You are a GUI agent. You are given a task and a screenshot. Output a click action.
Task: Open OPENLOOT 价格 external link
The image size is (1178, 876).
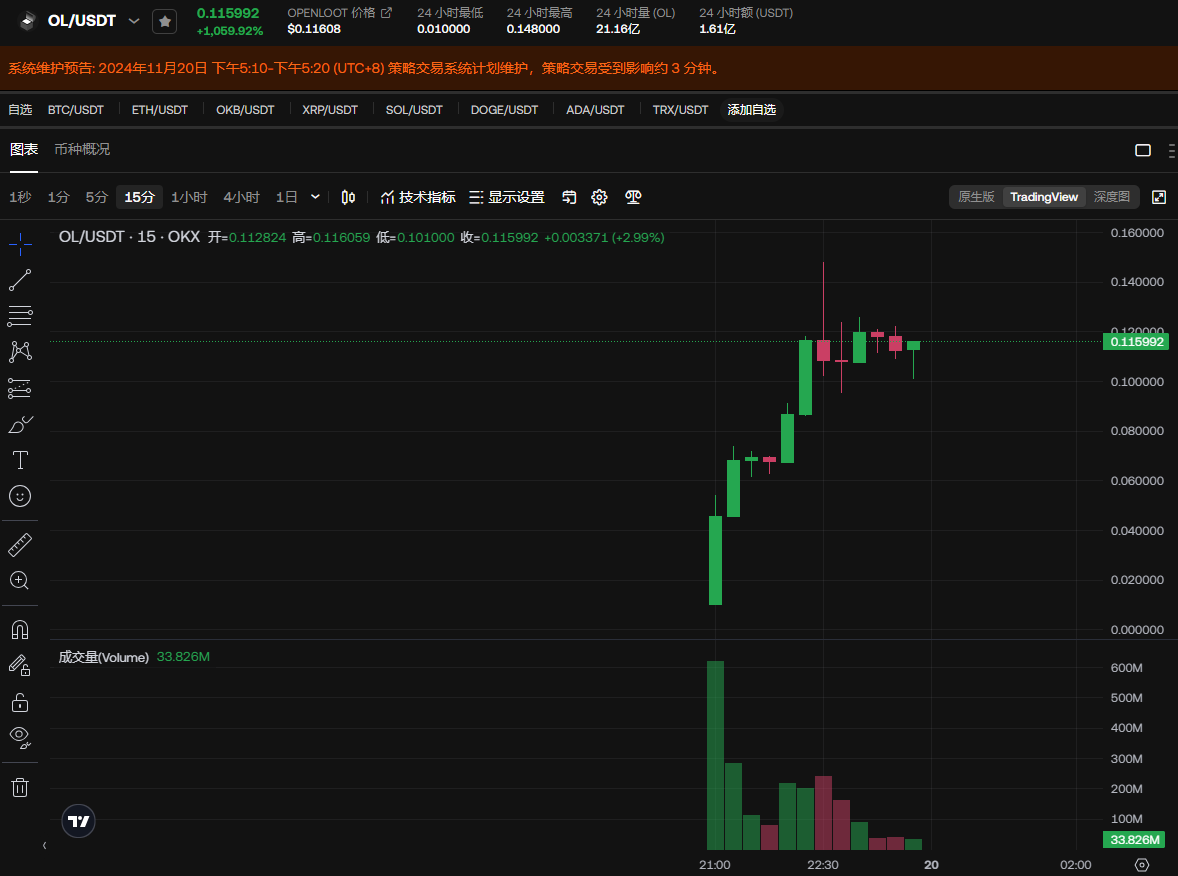pyautogui.click(x=386, y=13)
